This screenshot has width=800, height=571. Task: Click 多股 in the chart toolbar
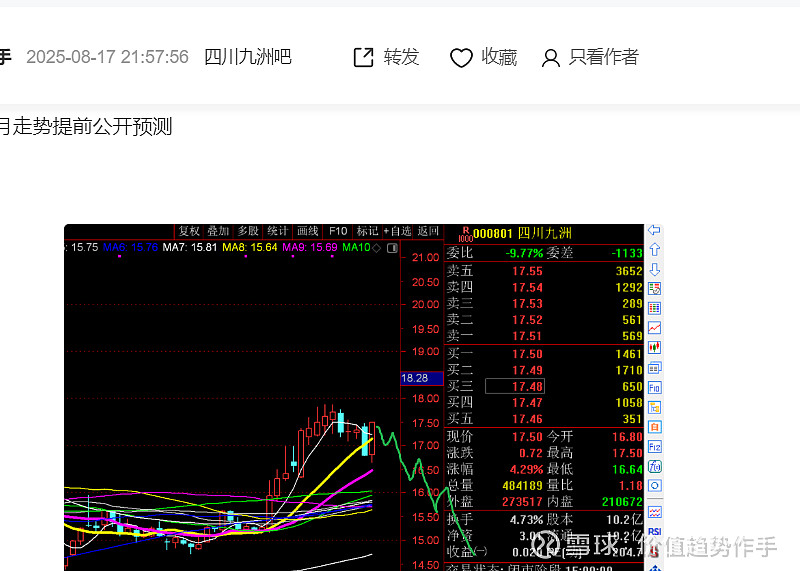[248, 231]
